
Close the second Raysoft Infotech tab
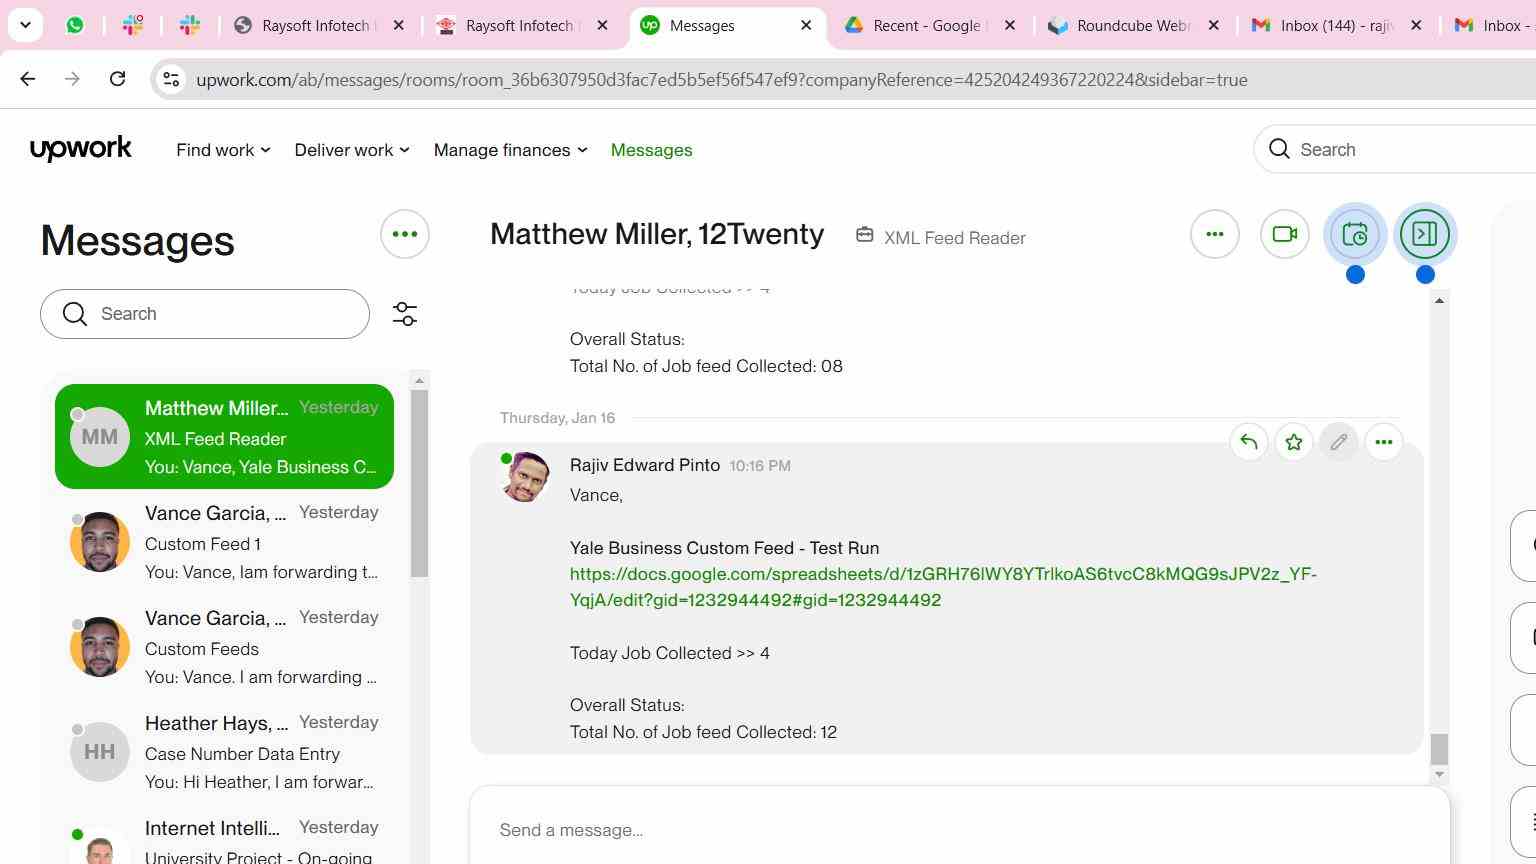602,26
